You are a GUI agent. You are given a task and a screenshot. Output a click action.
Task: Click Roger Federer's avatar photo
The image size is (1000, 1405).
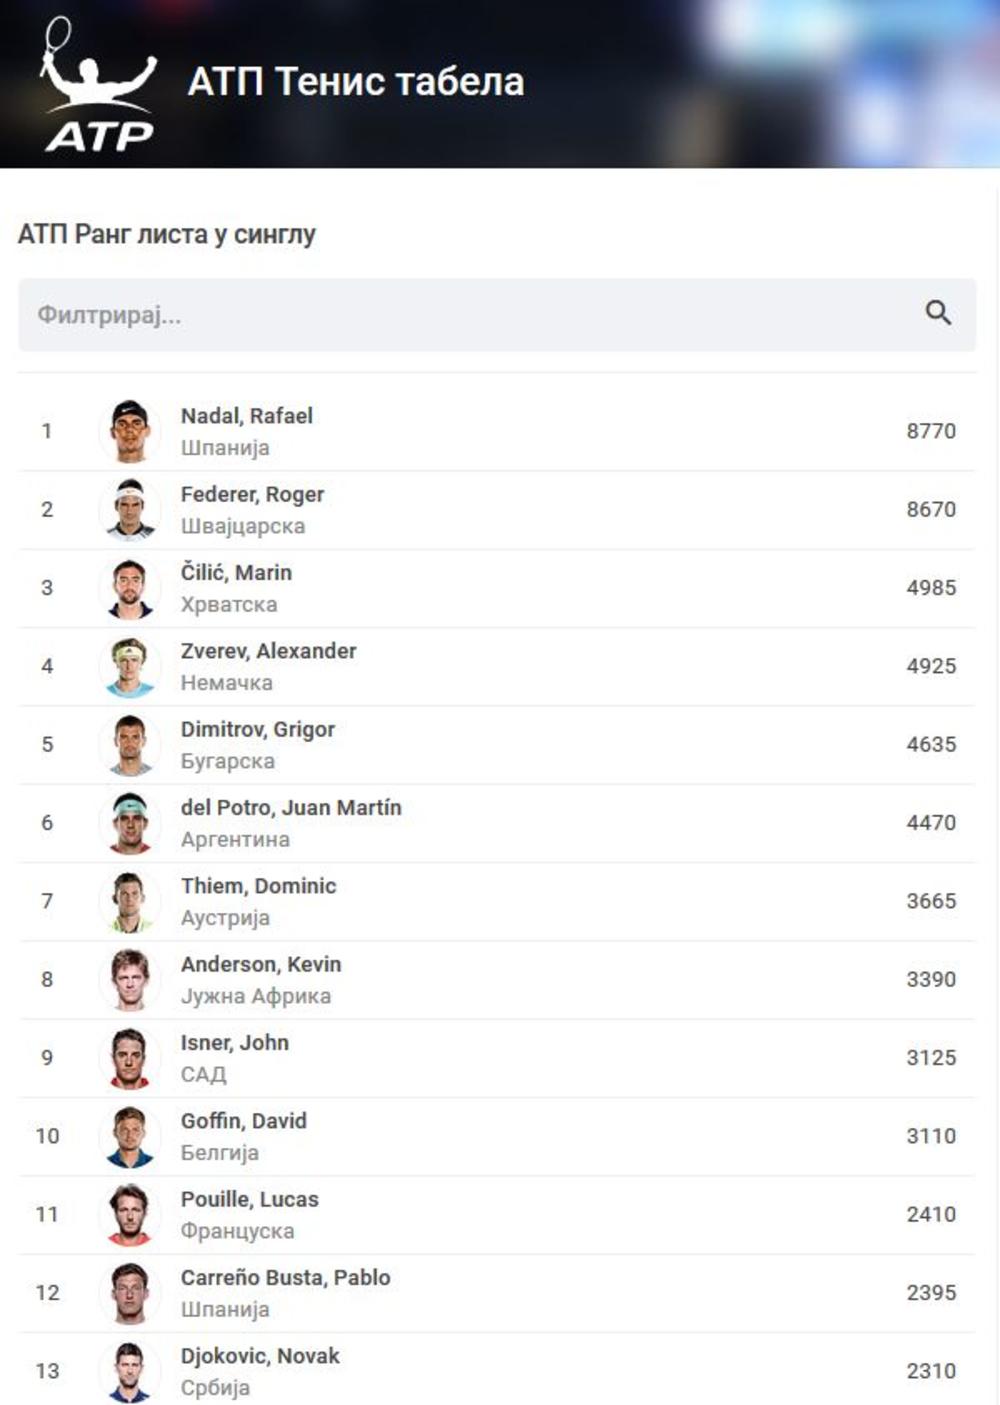coord(130,509)
